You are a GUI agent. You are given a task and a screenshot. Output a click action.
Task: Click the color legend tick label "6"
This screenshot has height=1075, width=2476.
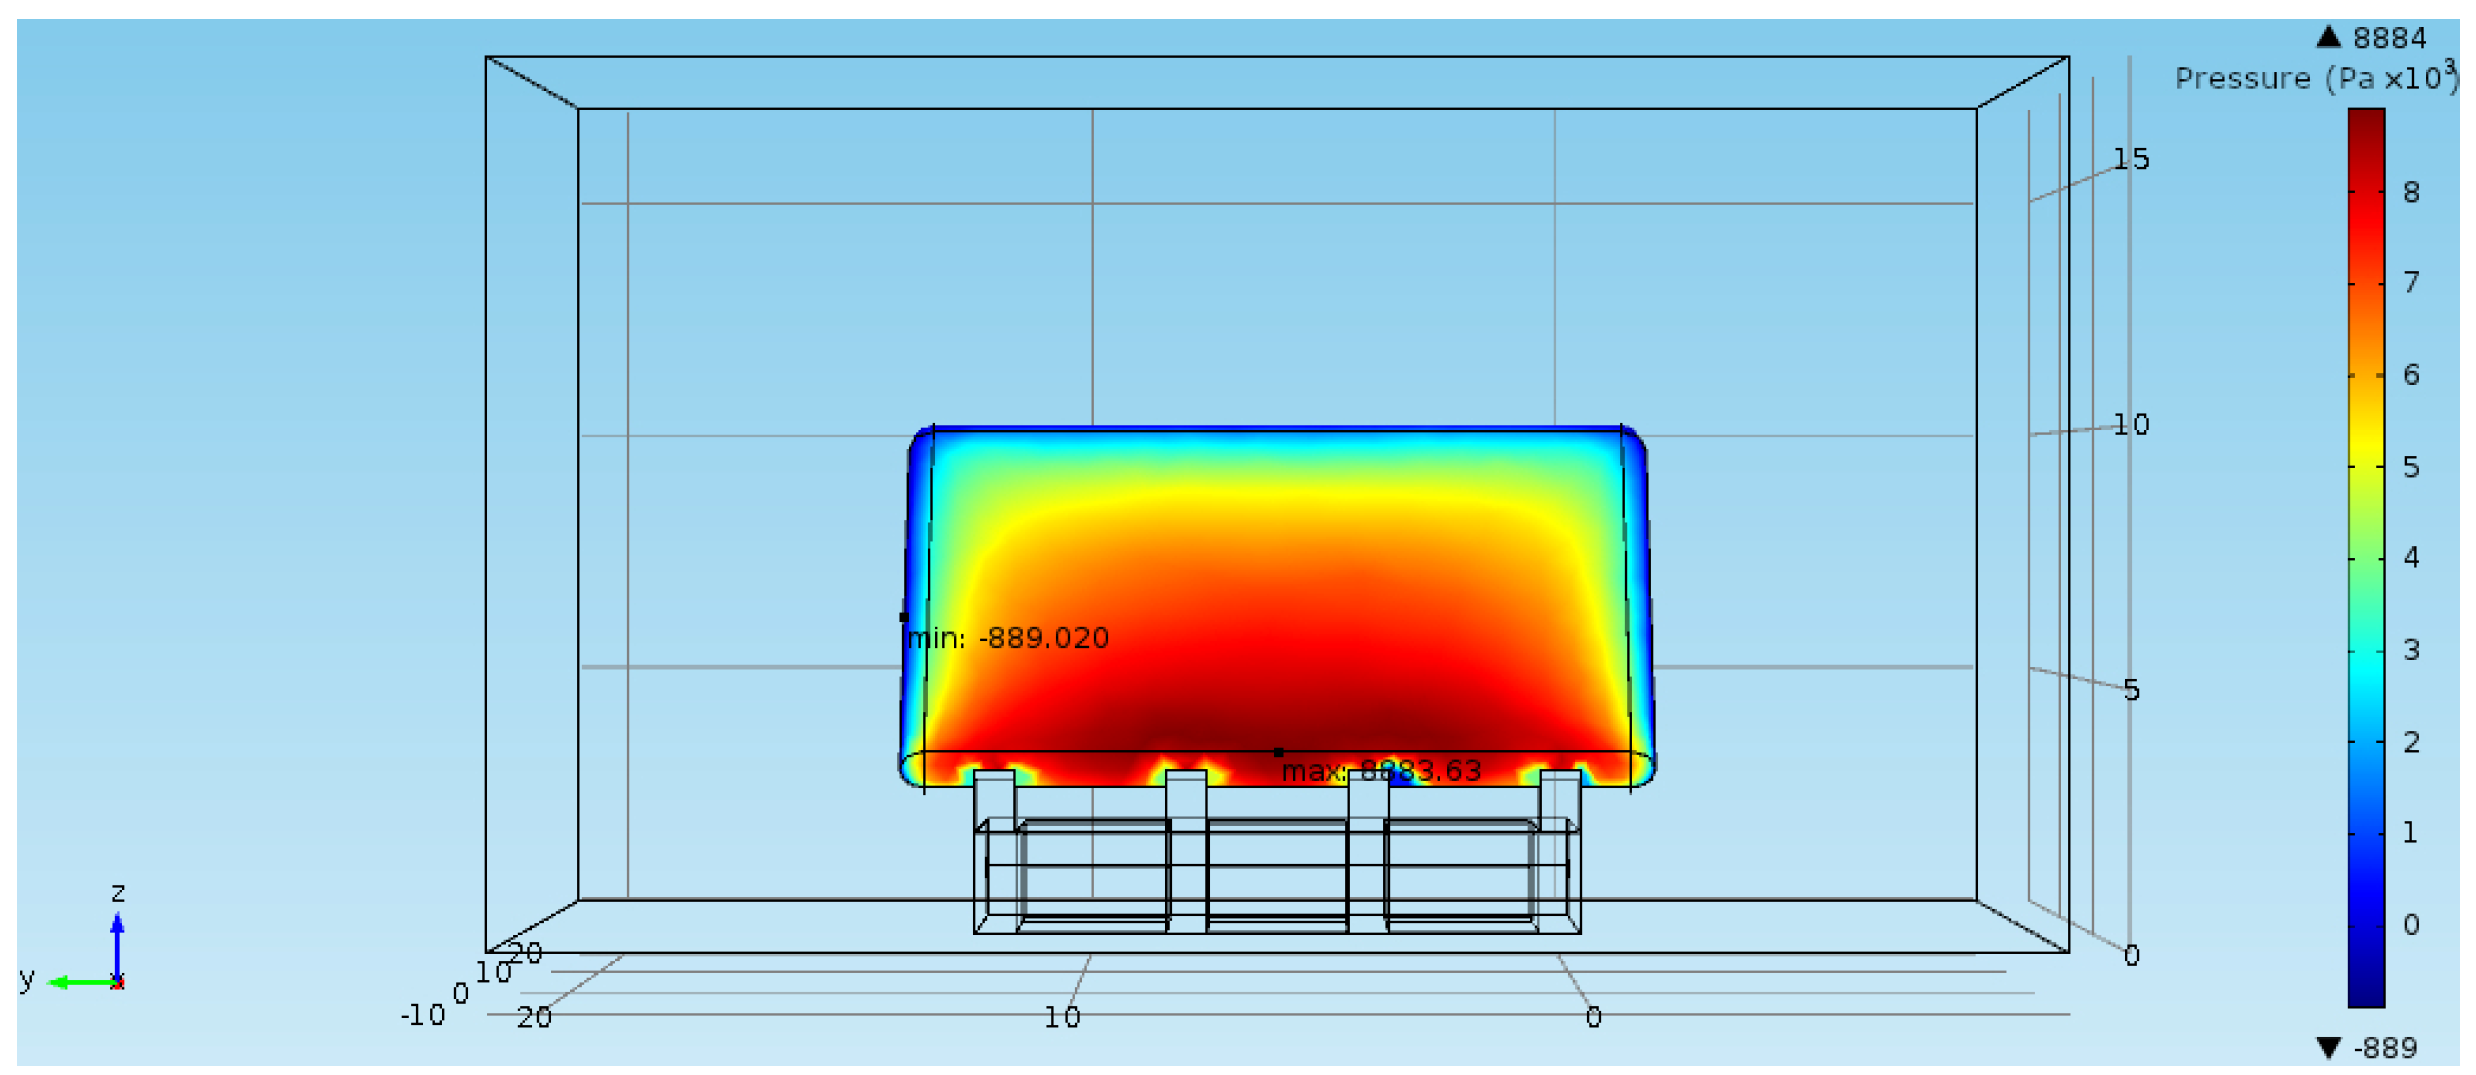(2411, 375)
